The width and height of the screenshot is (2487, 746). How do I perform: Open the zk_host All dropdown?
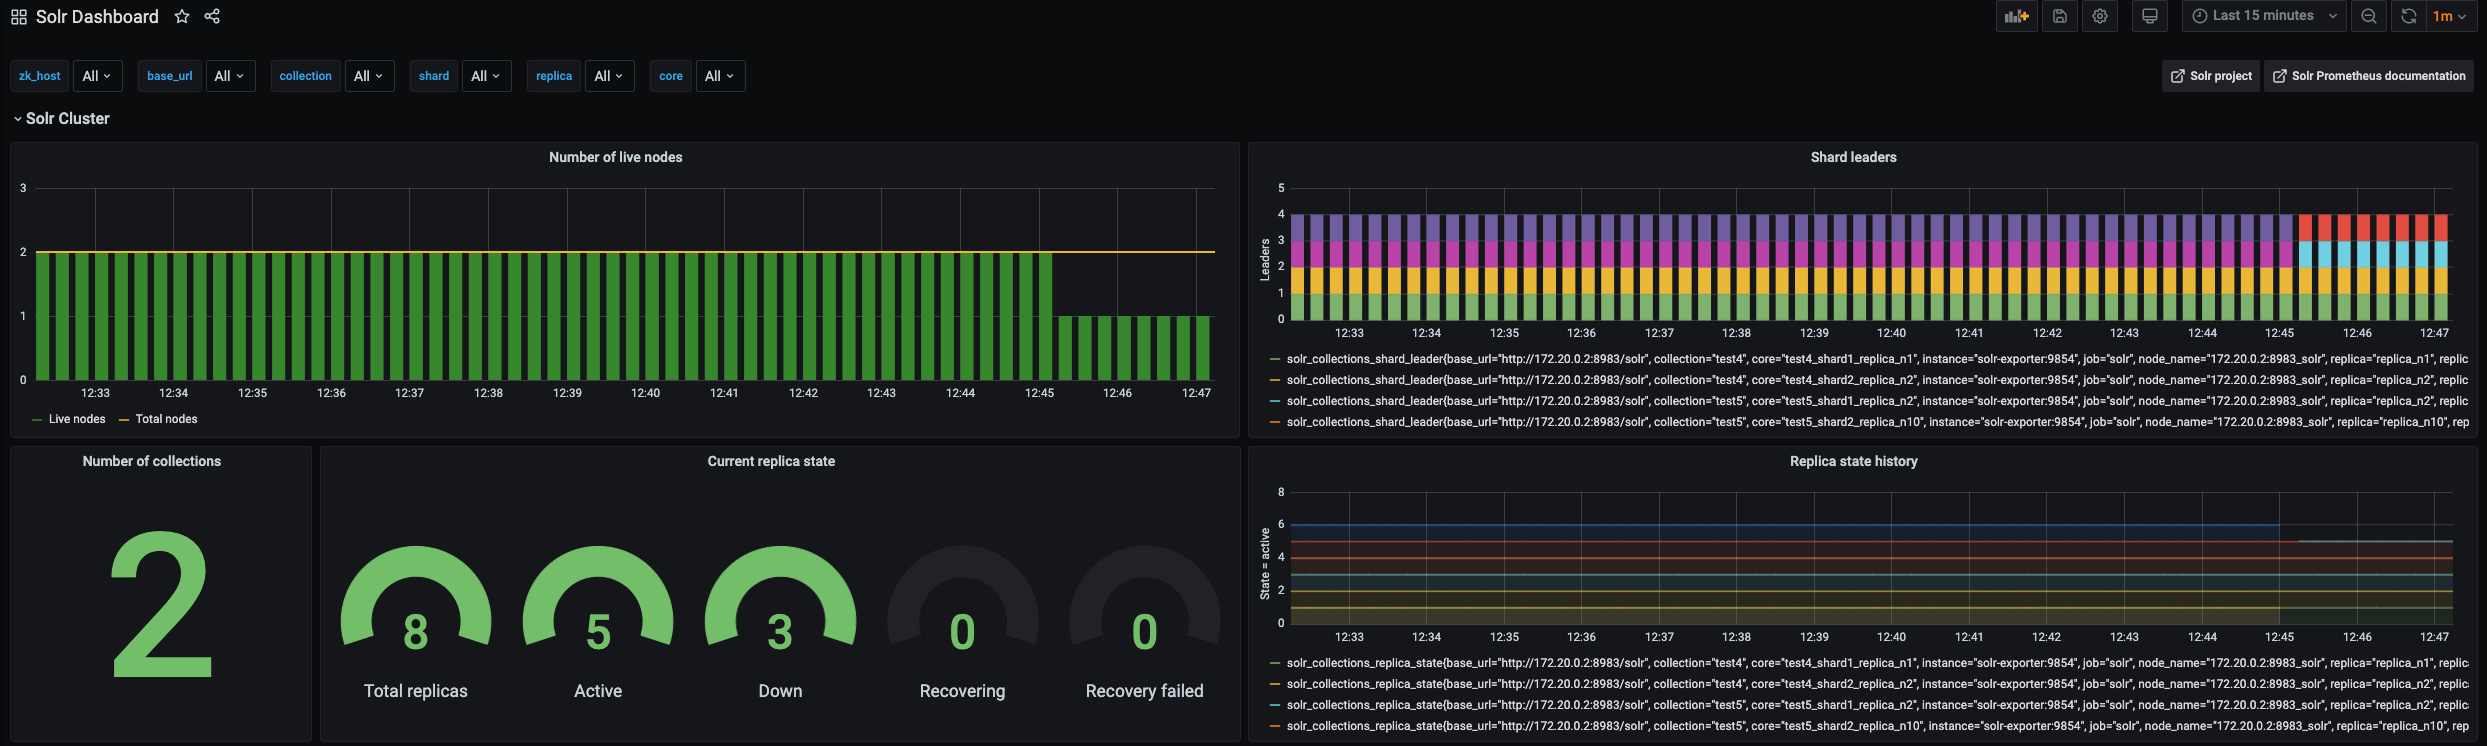tap(97, 76)
